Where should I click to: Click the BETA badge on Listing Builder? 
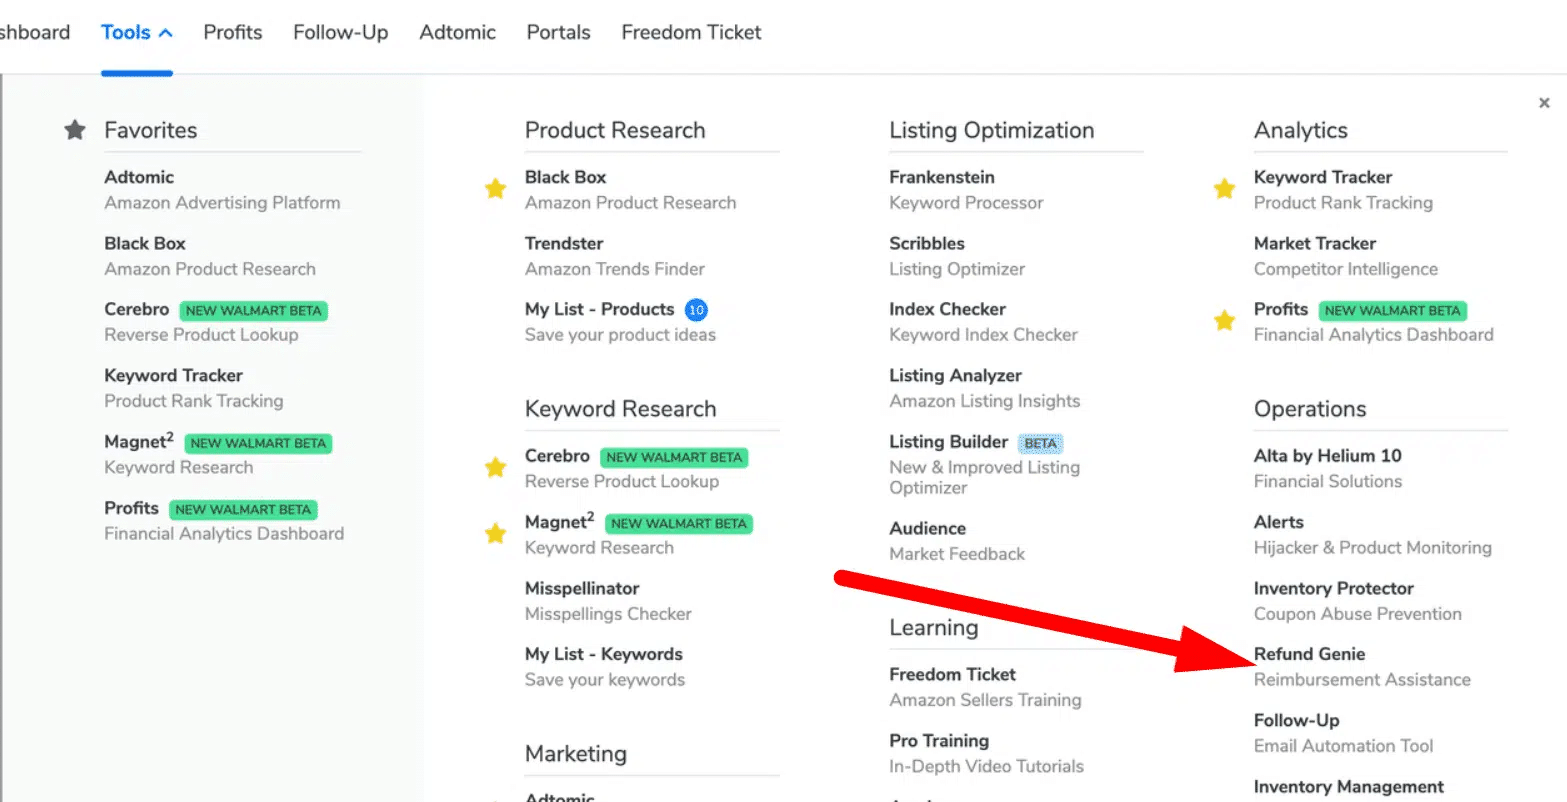[x=1040, y=443]
